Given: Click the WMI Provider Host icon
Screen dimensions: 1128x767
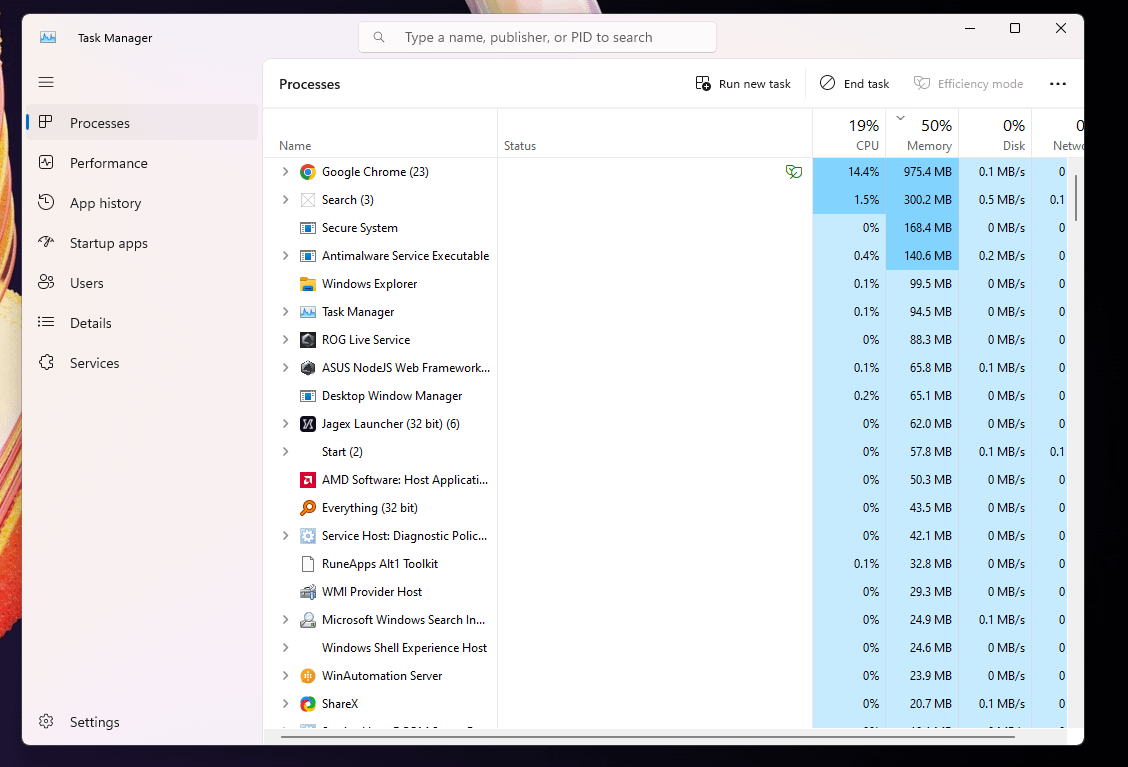Looking at the screenshot, I should (x=308, y=592).
